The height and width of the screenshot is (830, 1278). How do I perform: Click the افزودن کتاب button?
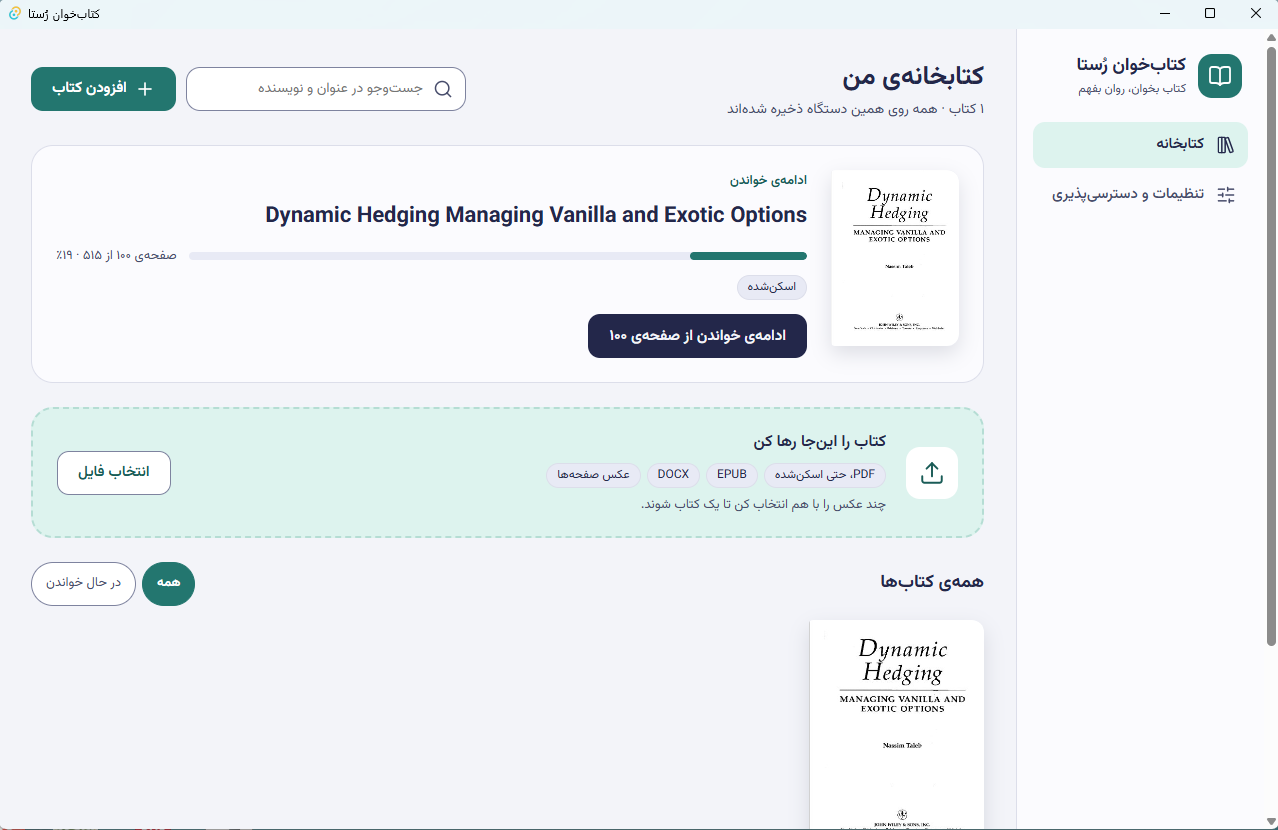tap(103, 89)
